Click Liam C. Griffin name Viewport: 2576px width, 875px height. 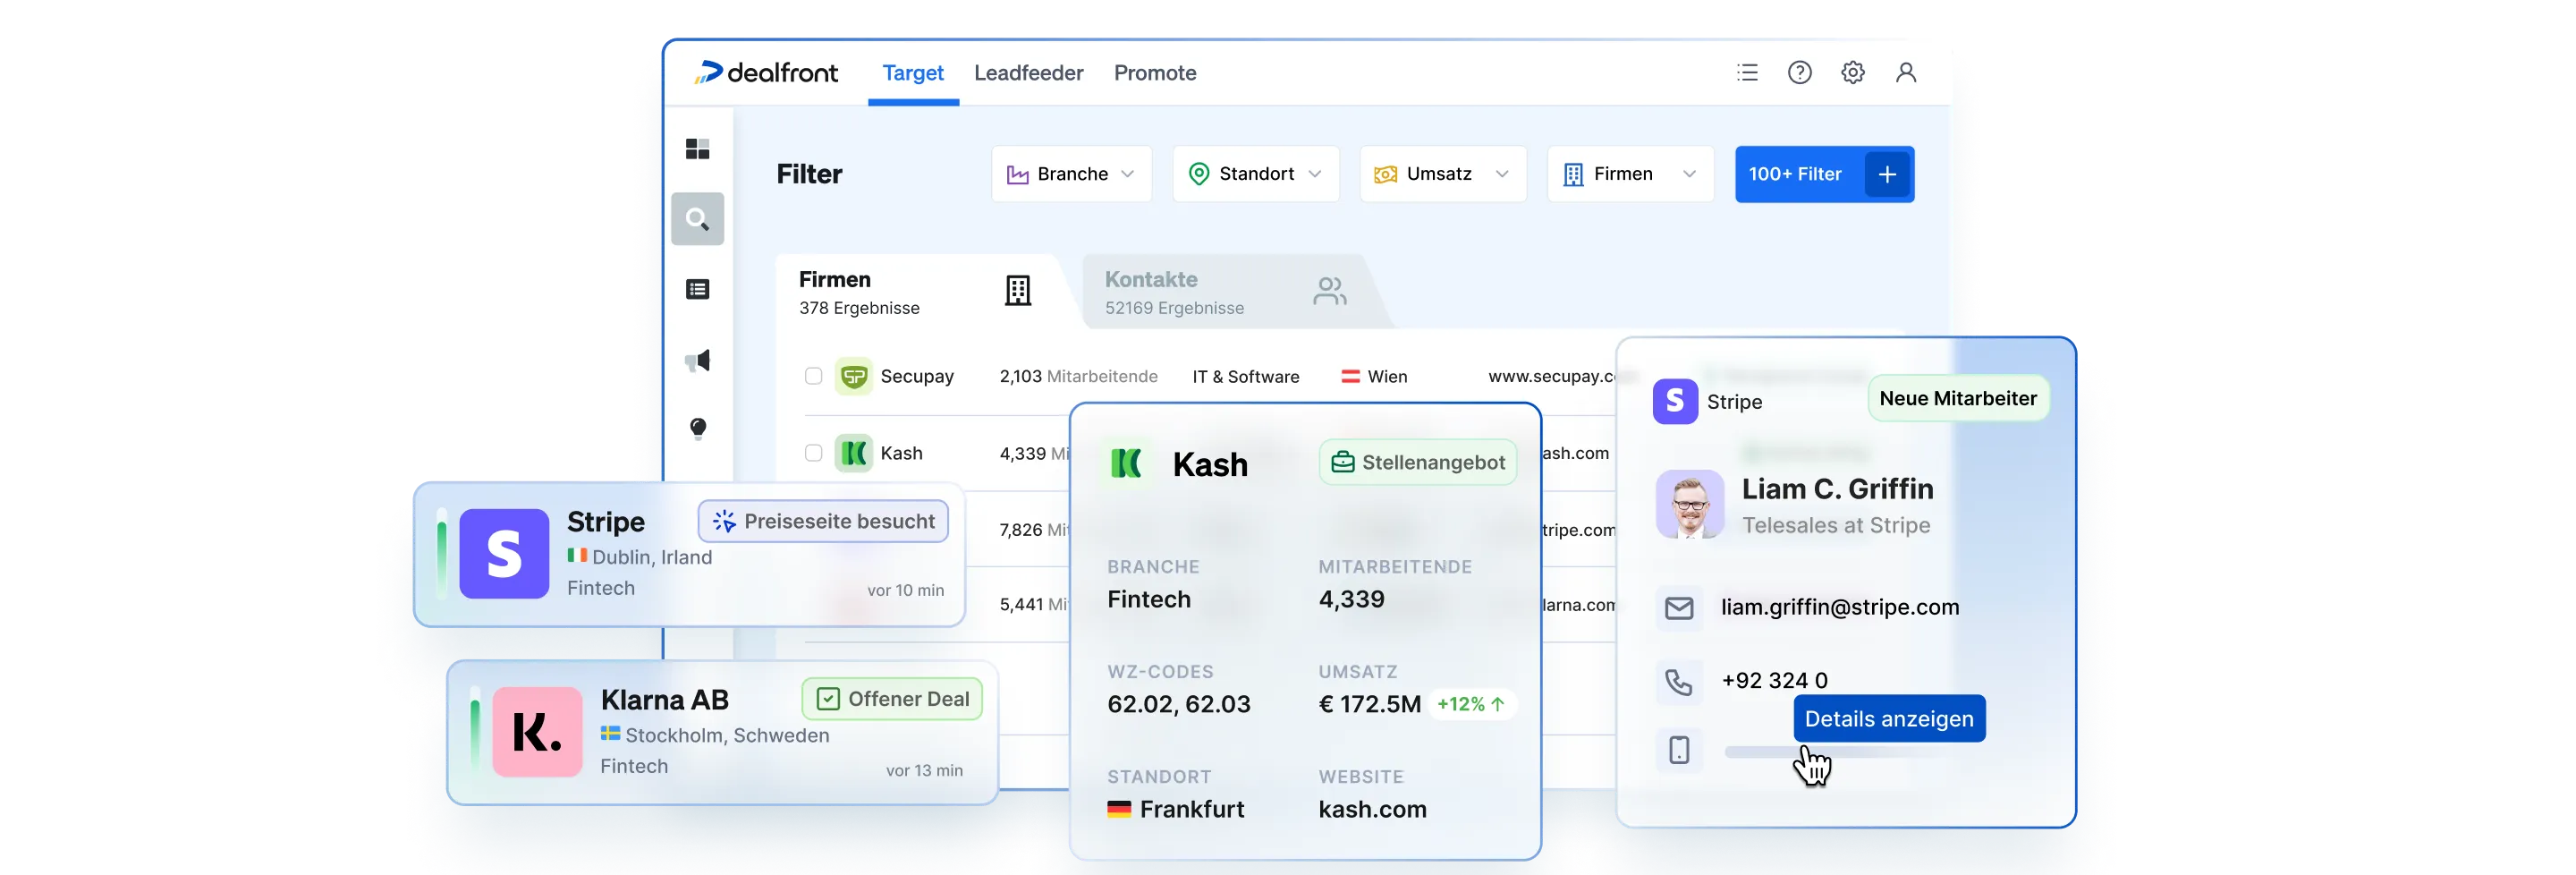point(1837,489)
